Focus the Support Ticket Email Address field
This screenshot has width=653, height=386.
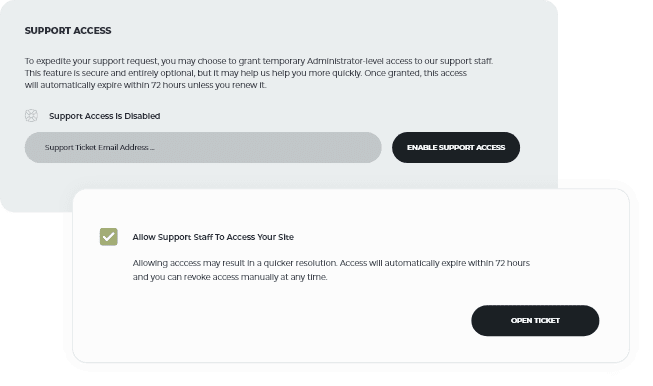(203, 147)
